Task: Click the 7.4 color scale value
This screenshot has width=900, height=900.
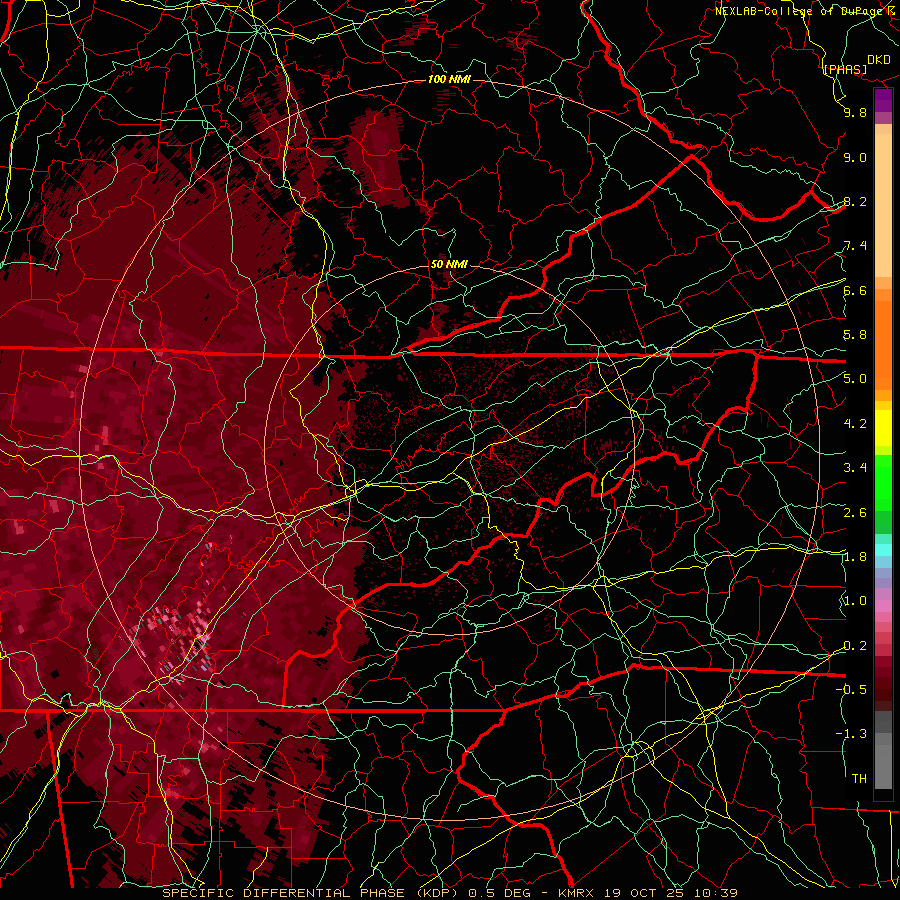Action: [855, 246]
